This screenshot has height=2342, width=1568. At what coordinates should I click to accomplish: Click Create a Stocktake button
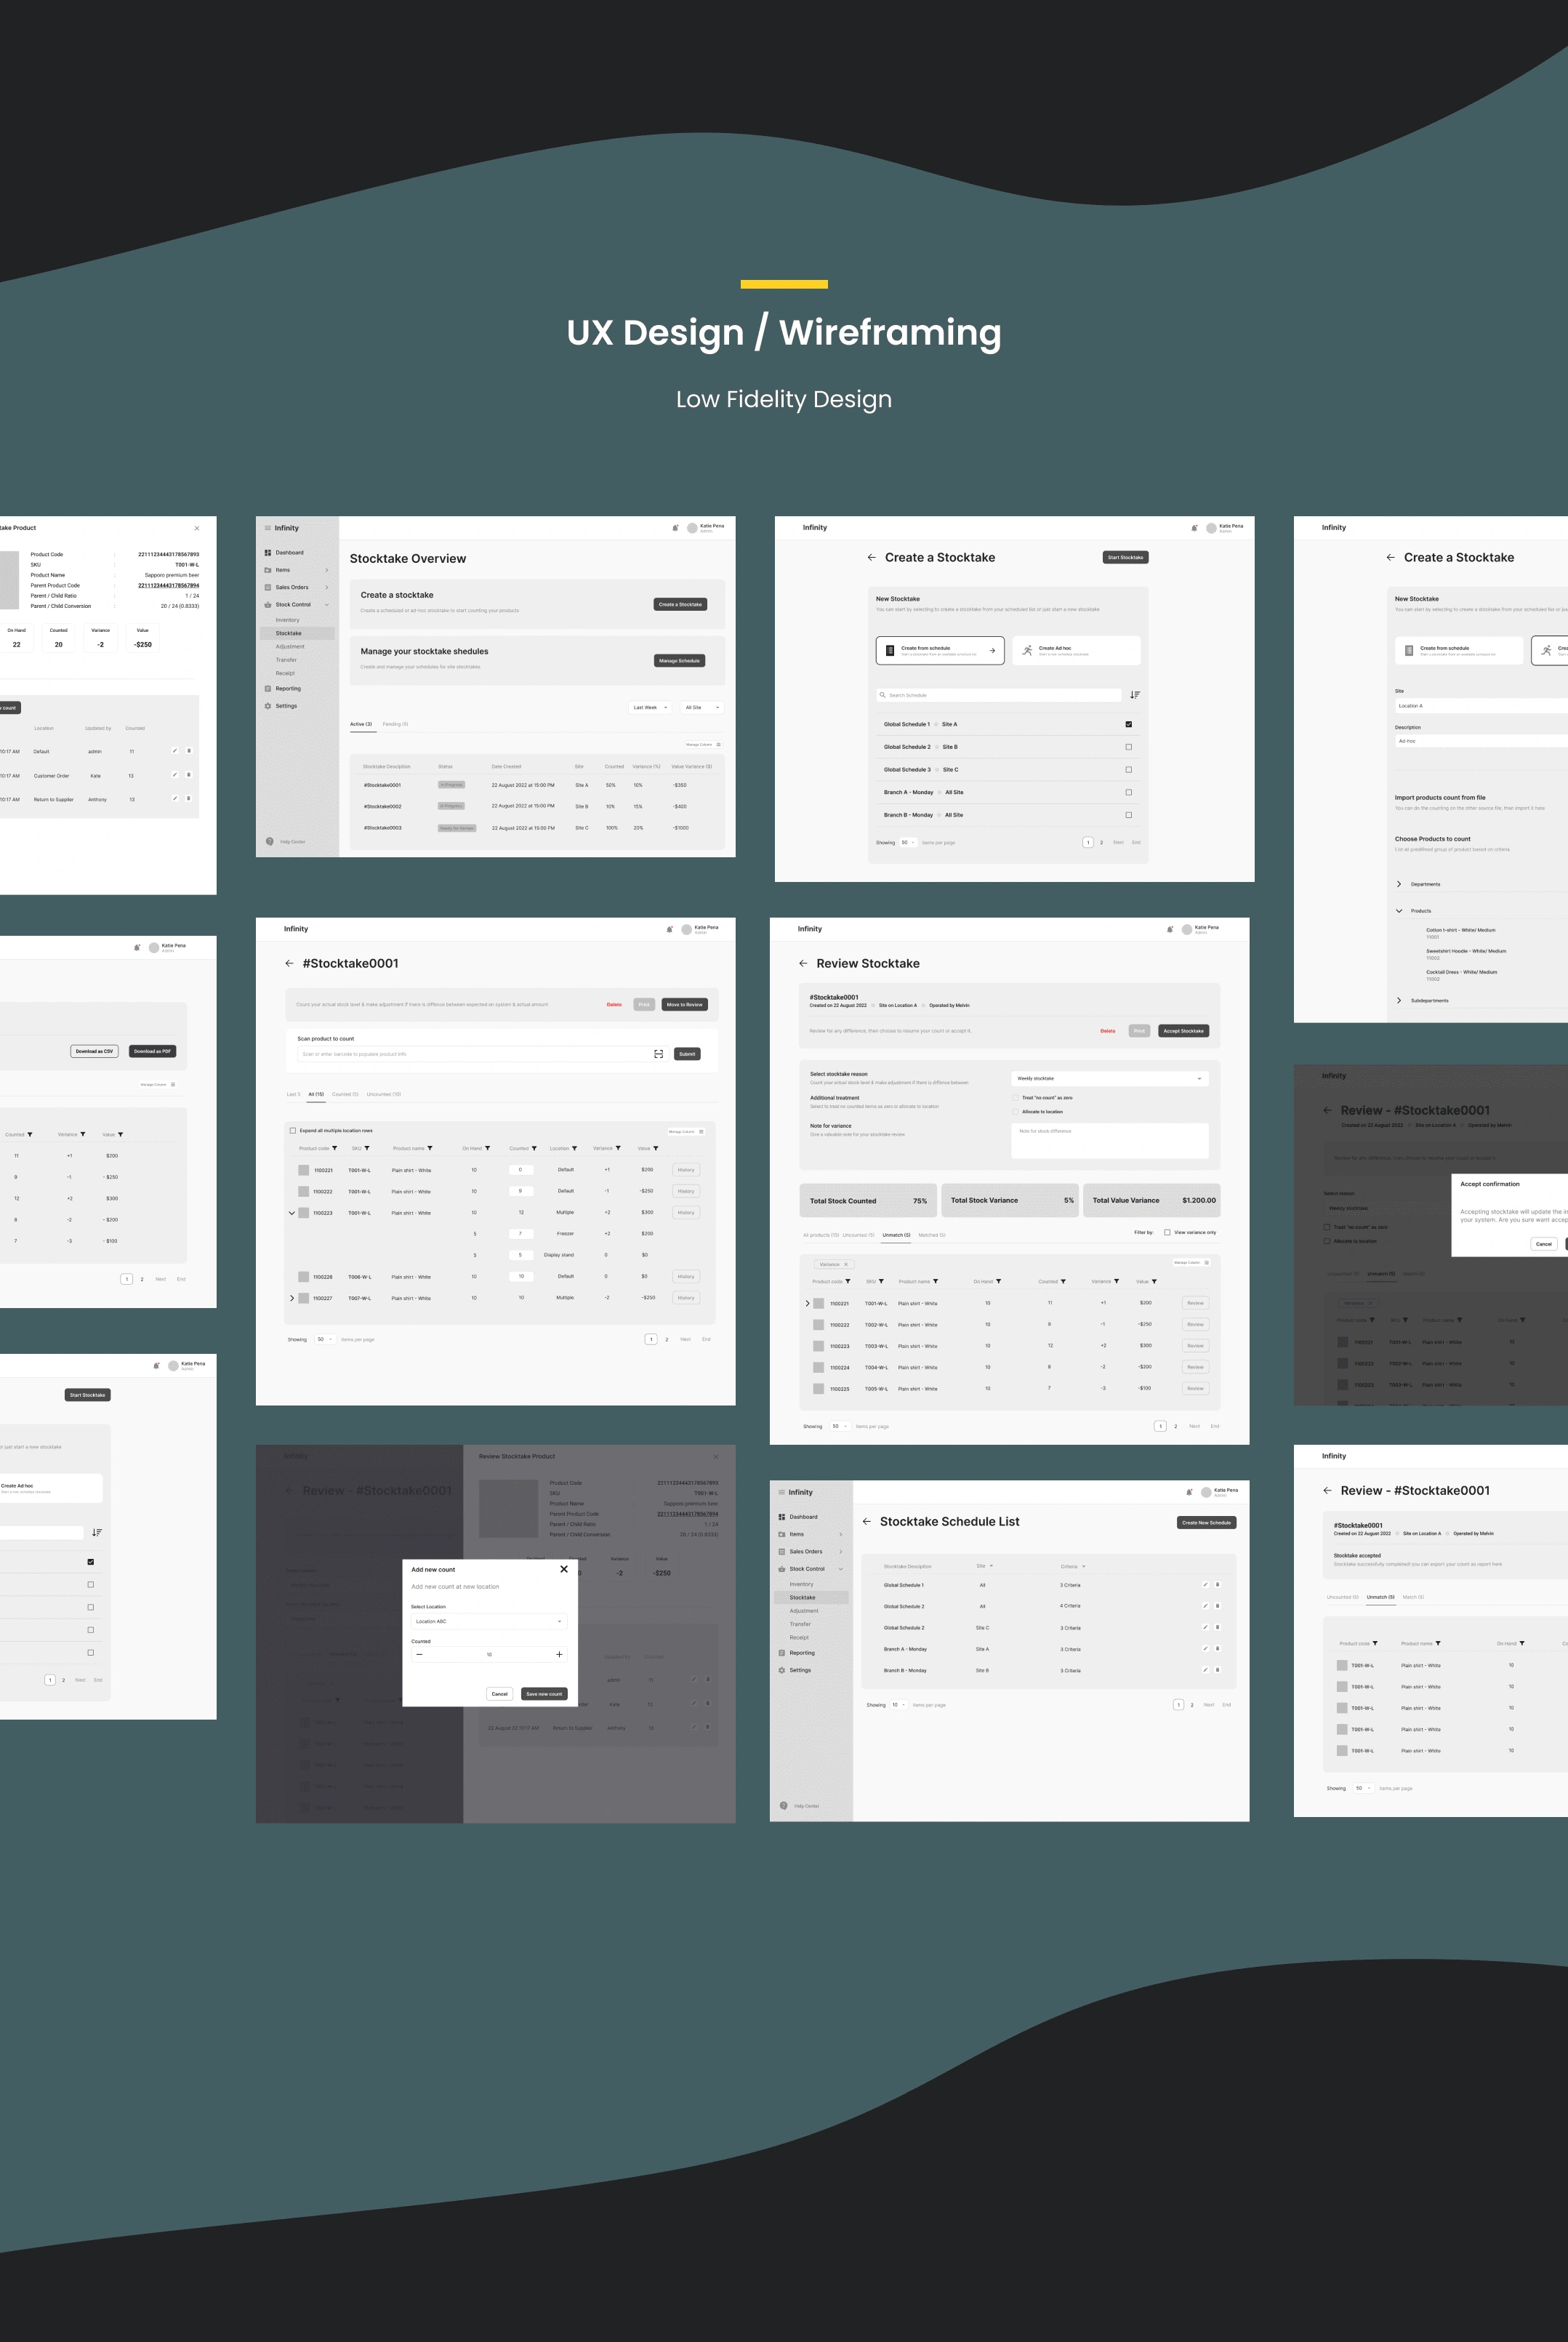click(x=680, y=604)
